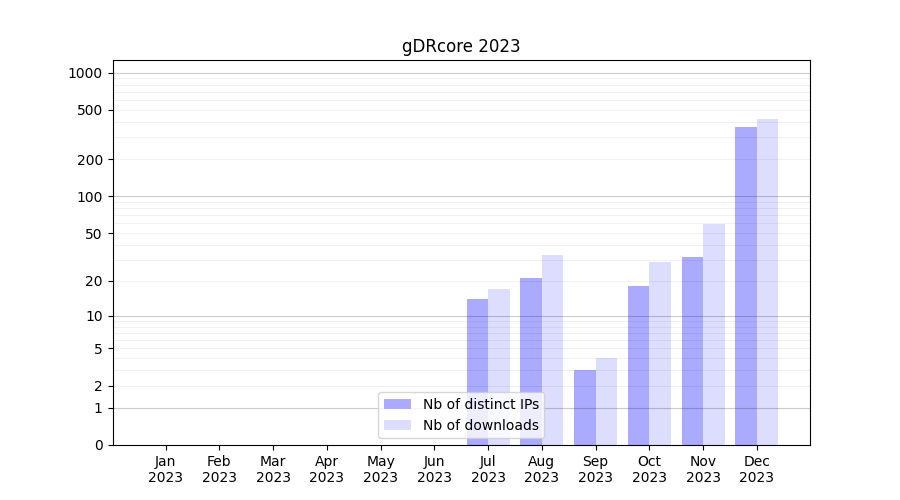Click the Nb of distinct IPs legend swatch

(397, 404)
